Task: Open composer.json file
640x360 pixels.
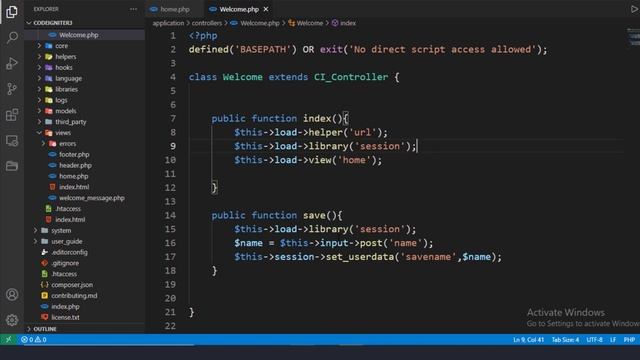Action: 72,285
